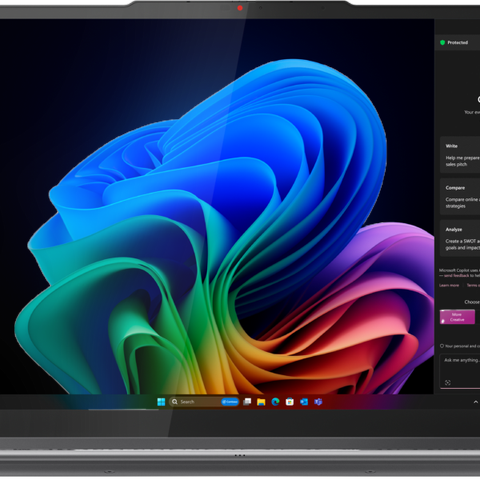480x480 pixels.
Task: Launch Outlook from the taskbar
Action: click(x=304, y=402)
